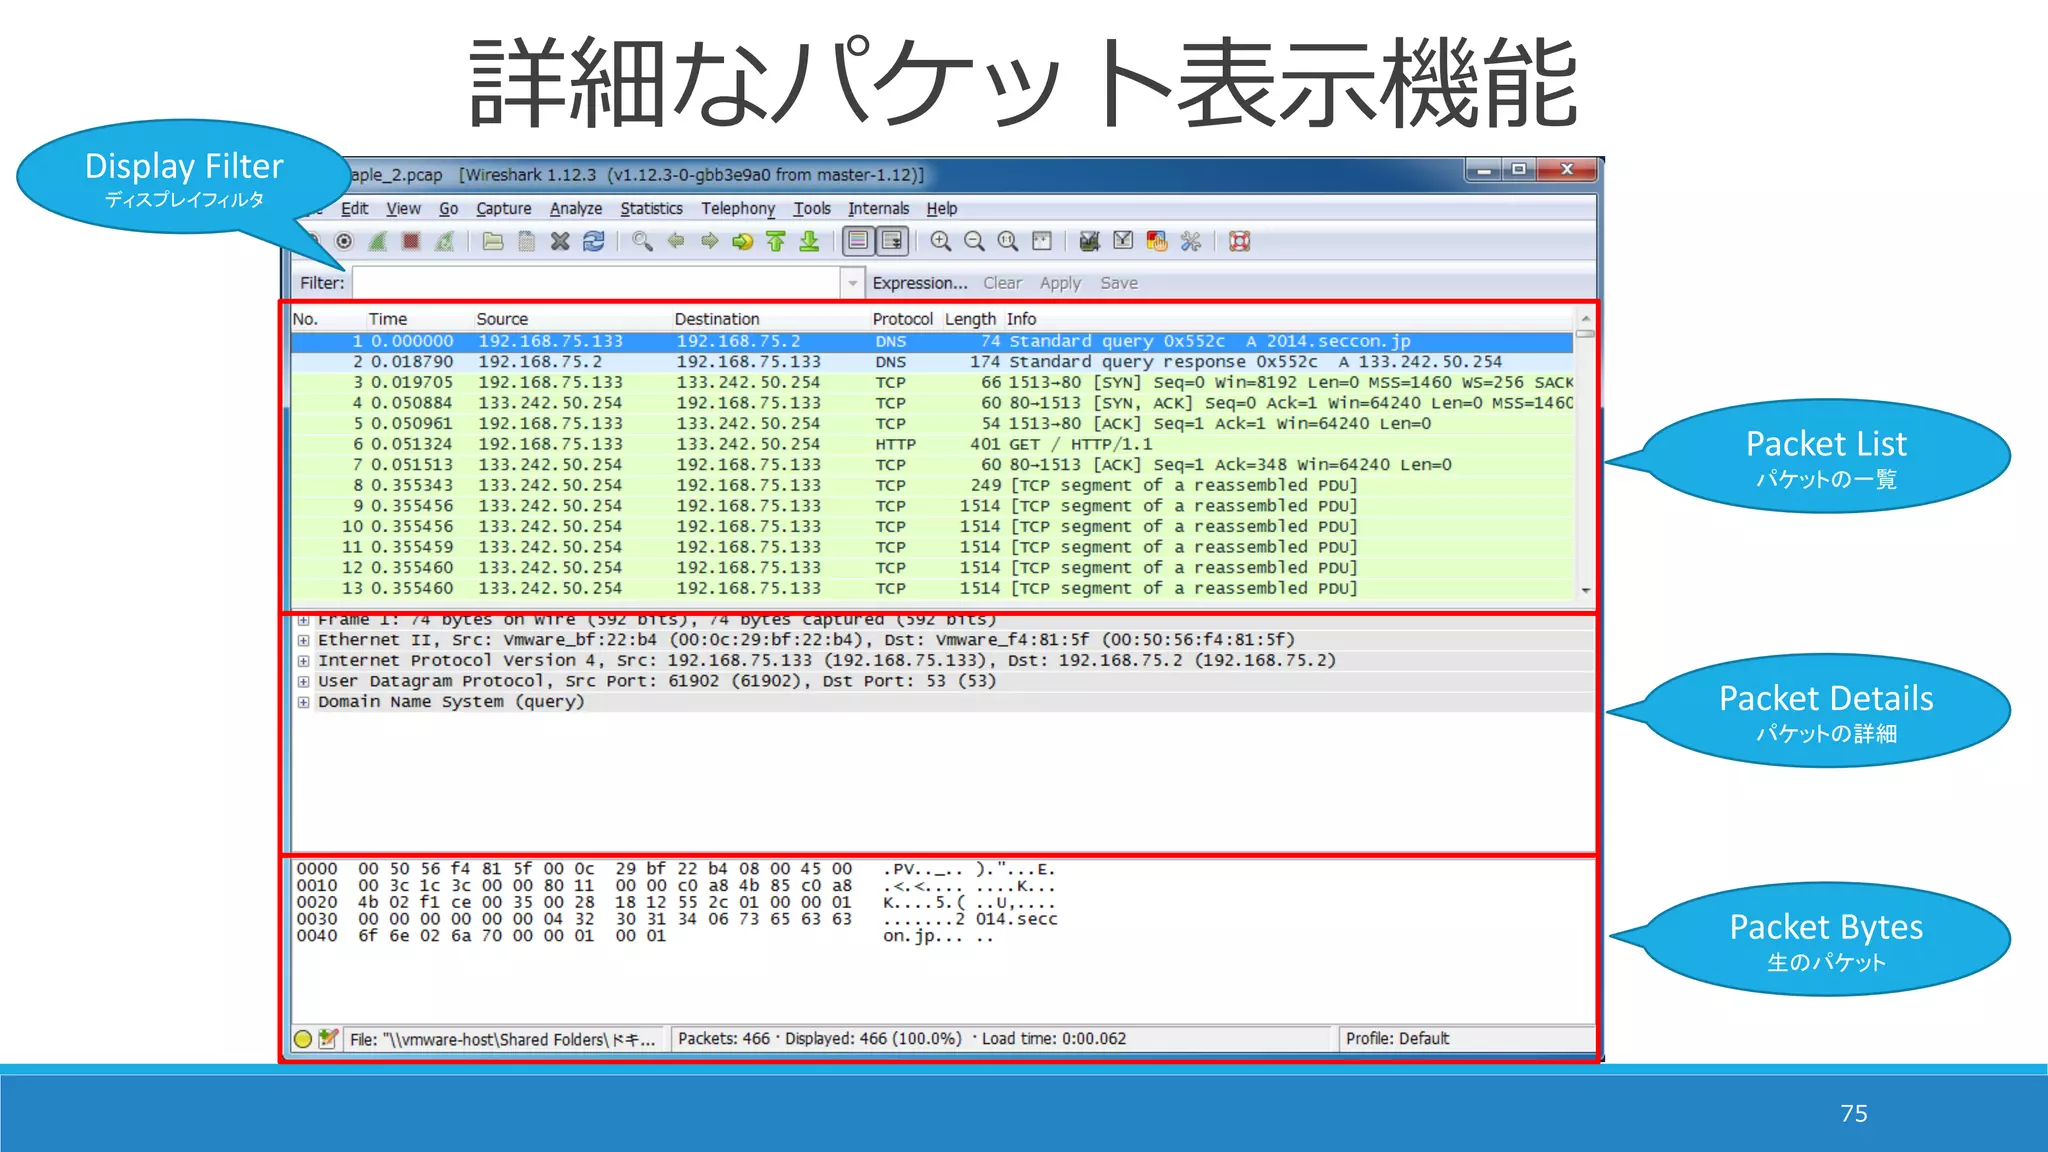Find a packet magnifier icon
Screen dimensions: 2048x1152
(x=642, y=241)
